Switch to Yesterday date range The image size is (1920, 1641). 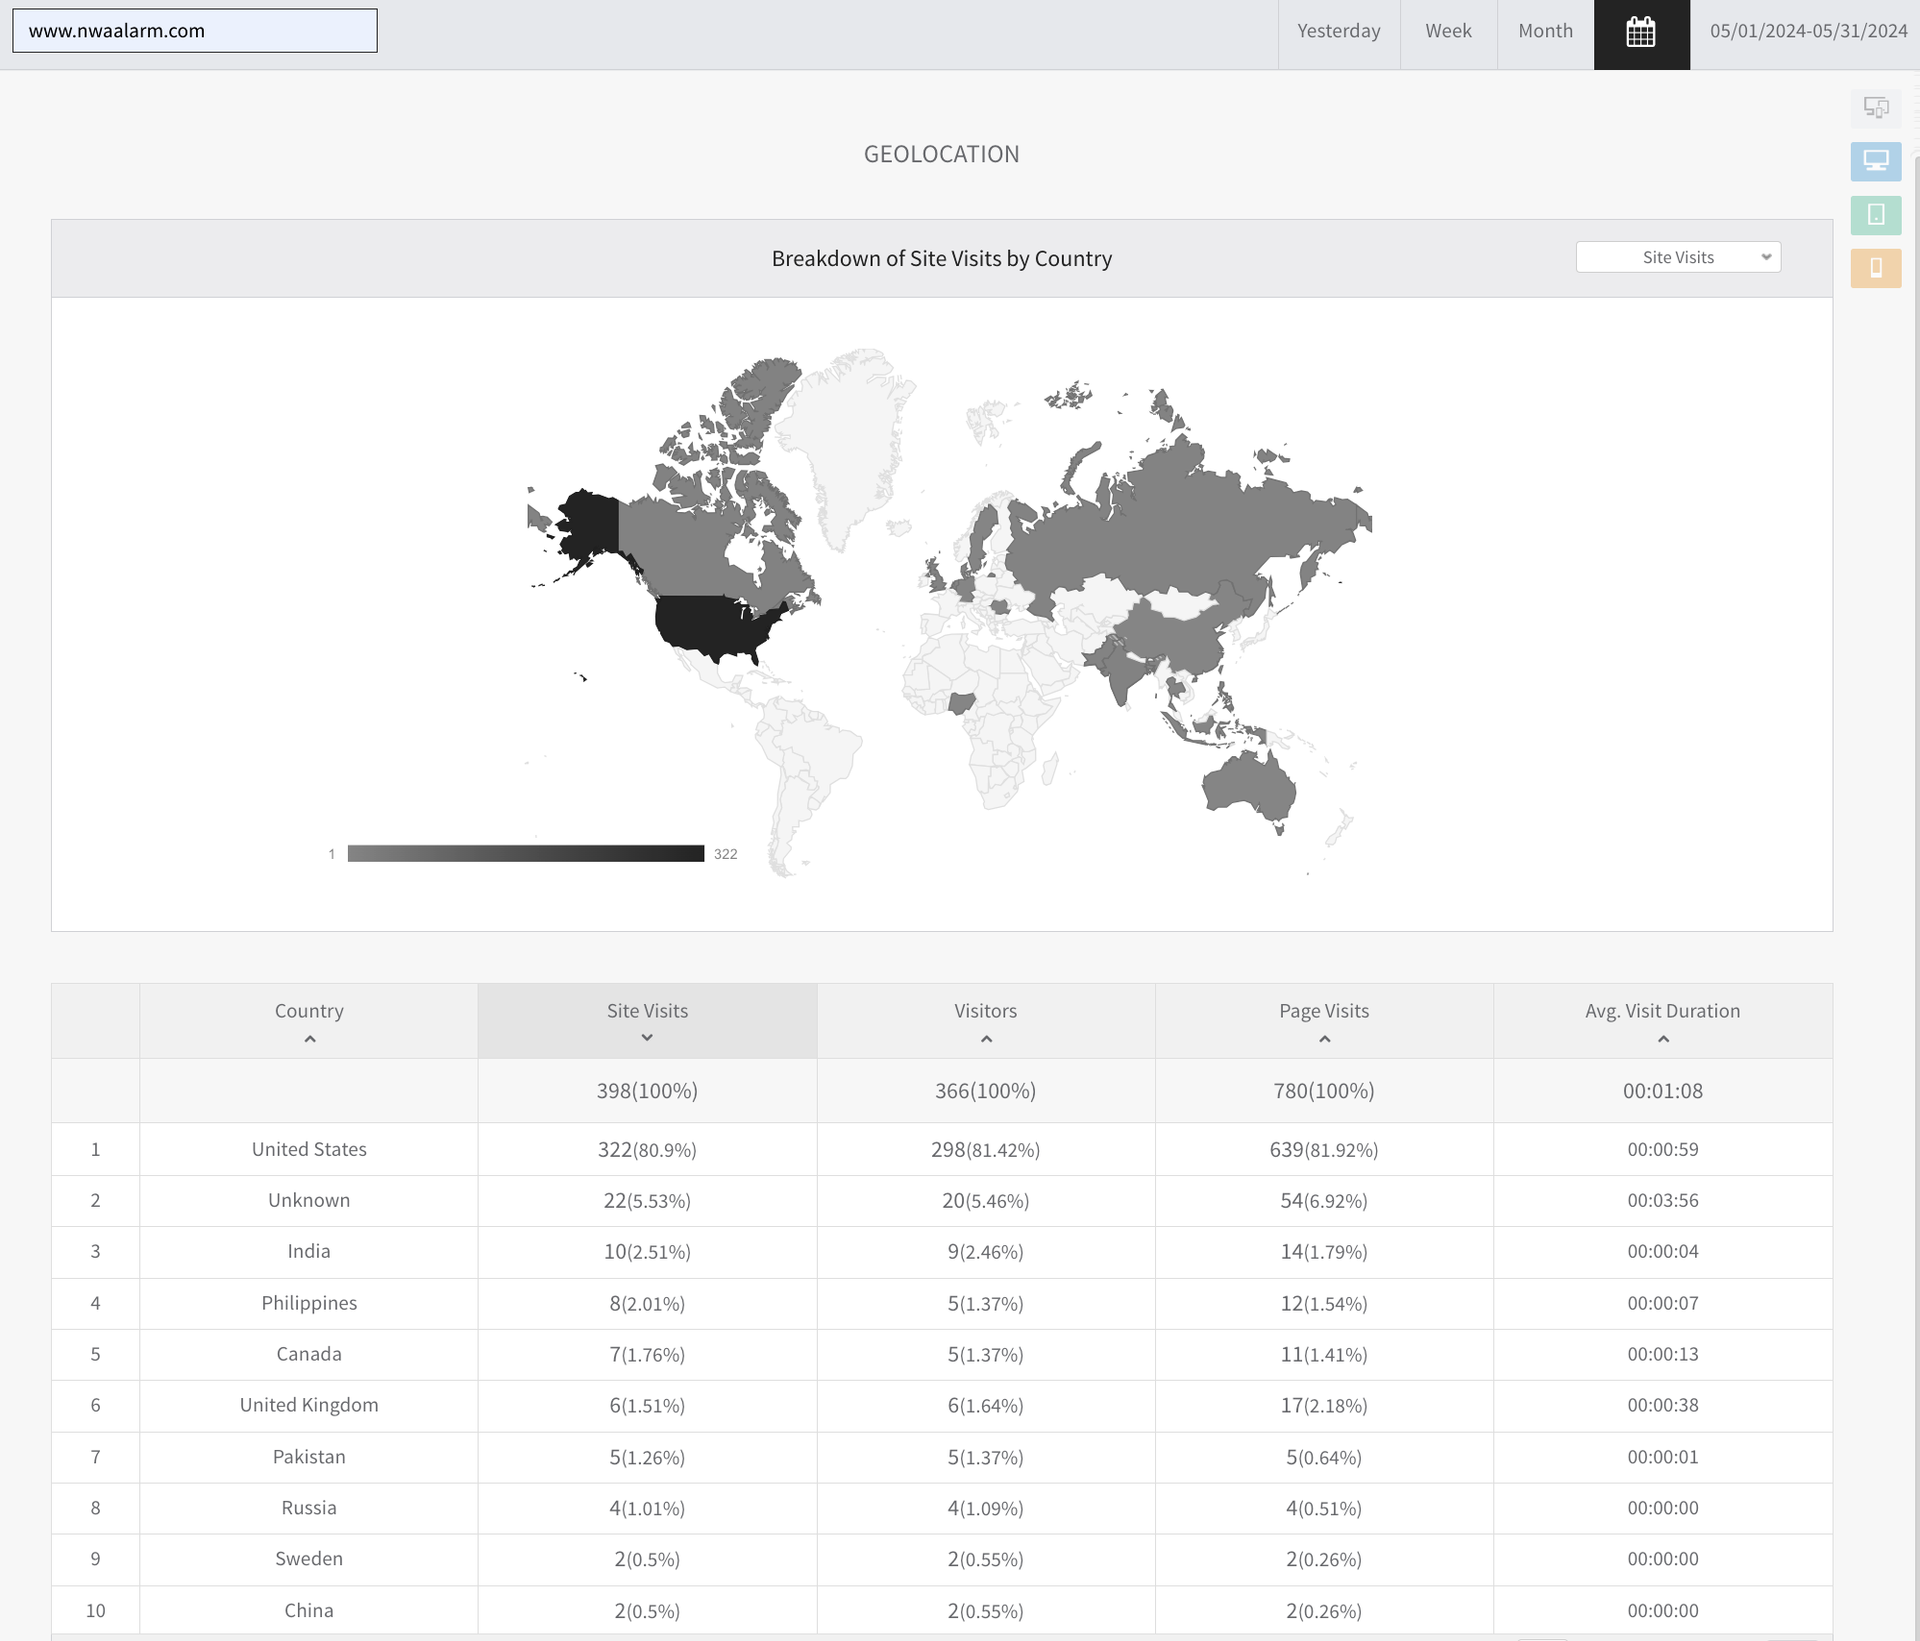tap(1338, 32)
